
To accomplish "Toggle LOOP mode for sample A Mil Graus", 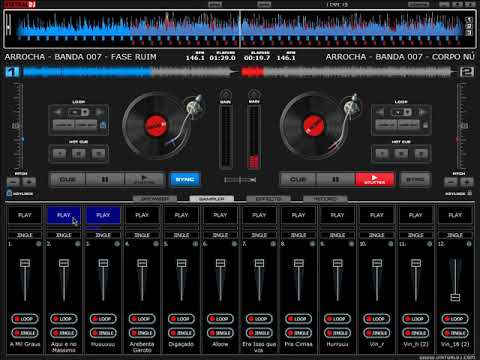I will pos(25,319).
